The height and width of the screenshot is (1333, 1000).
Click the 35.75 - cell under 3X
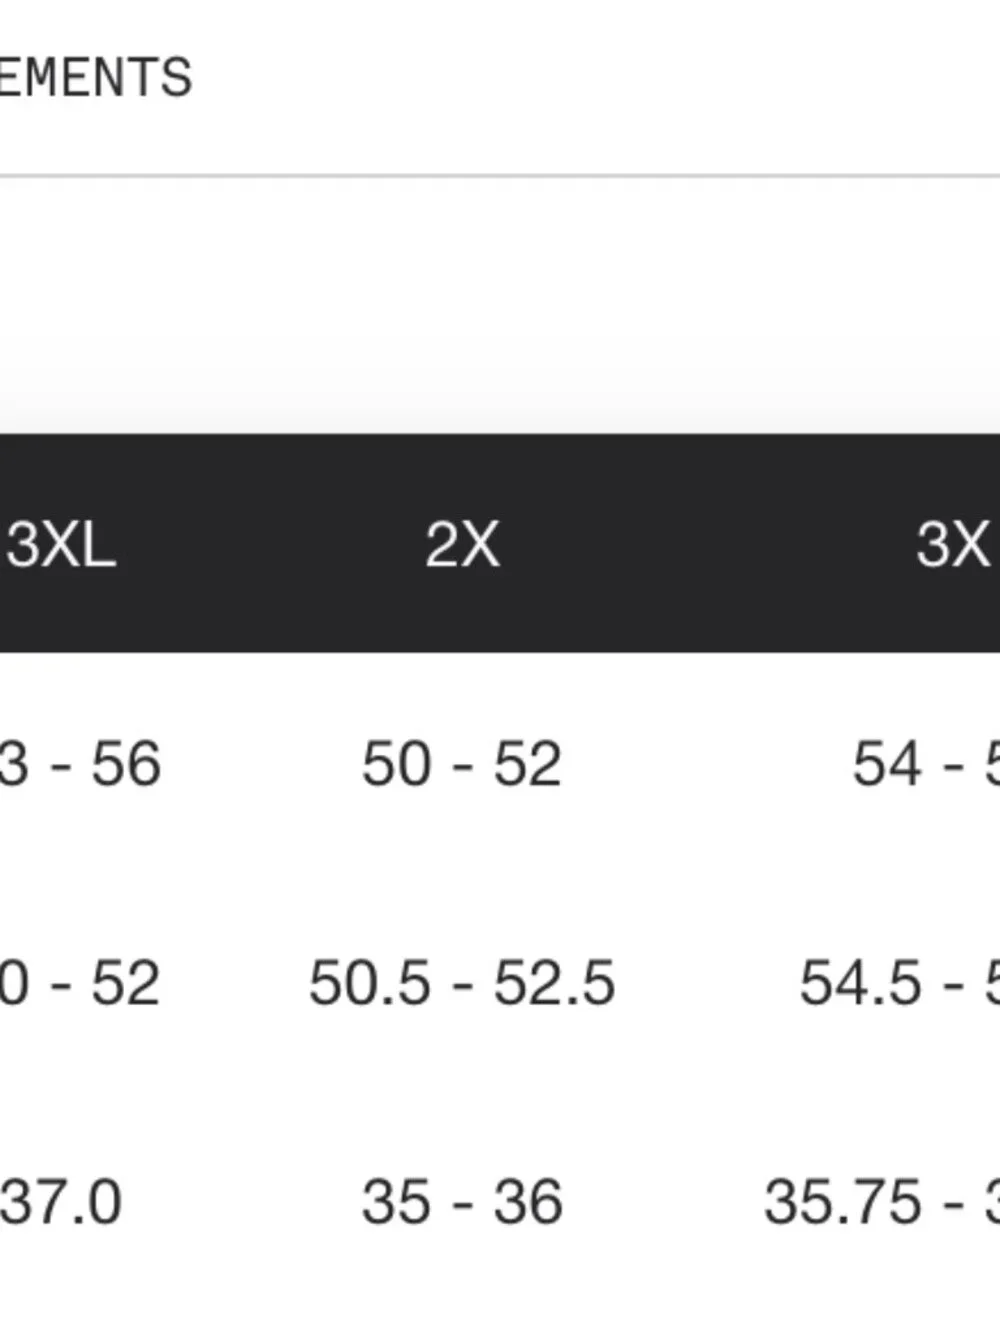tap(882, 1202)
